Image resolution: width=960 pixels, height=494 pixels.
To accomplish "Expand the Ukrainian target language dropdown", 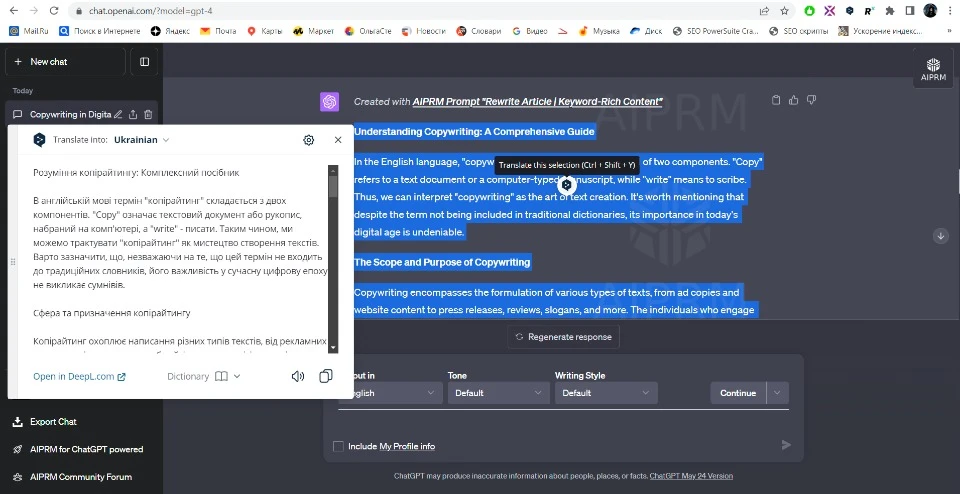I will pos(142,140).
